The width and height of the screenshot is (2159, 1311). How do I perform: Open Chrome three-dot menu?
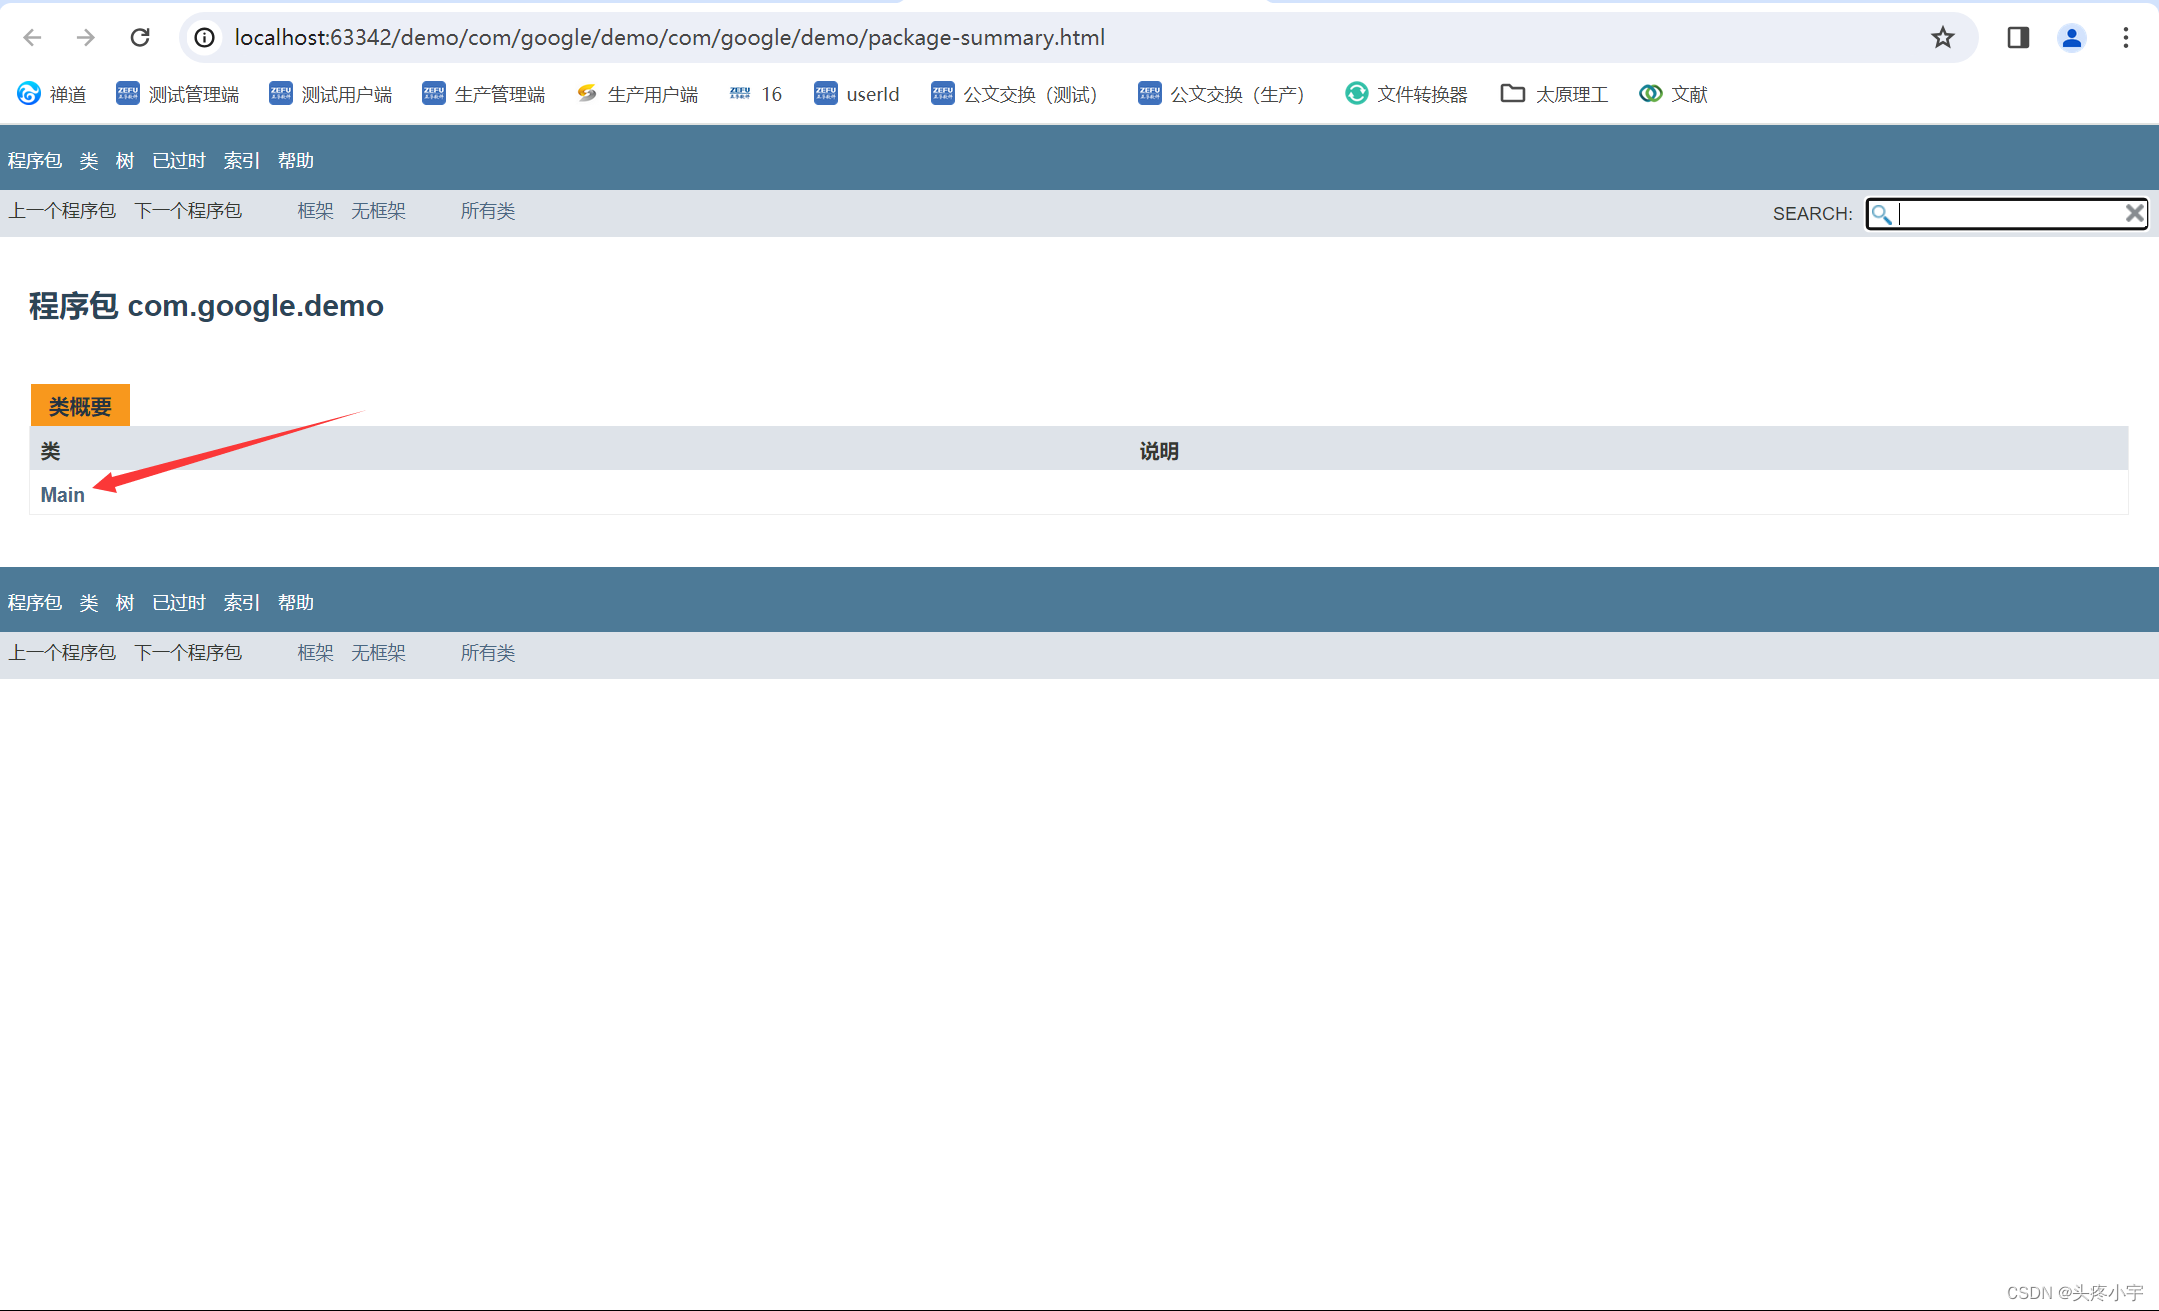2126,38
